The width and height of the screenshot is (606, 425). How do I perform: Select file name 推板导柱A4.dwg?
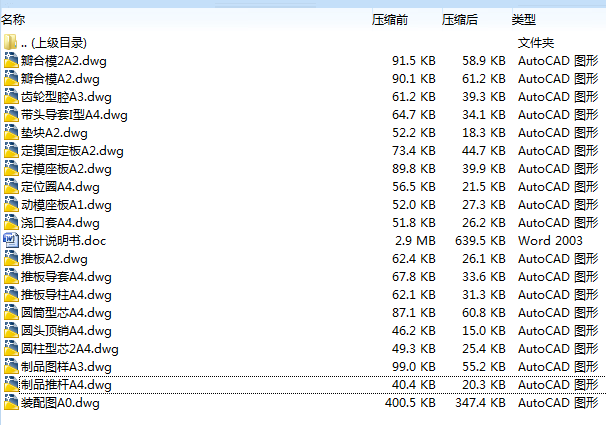[x=66, y=295]
